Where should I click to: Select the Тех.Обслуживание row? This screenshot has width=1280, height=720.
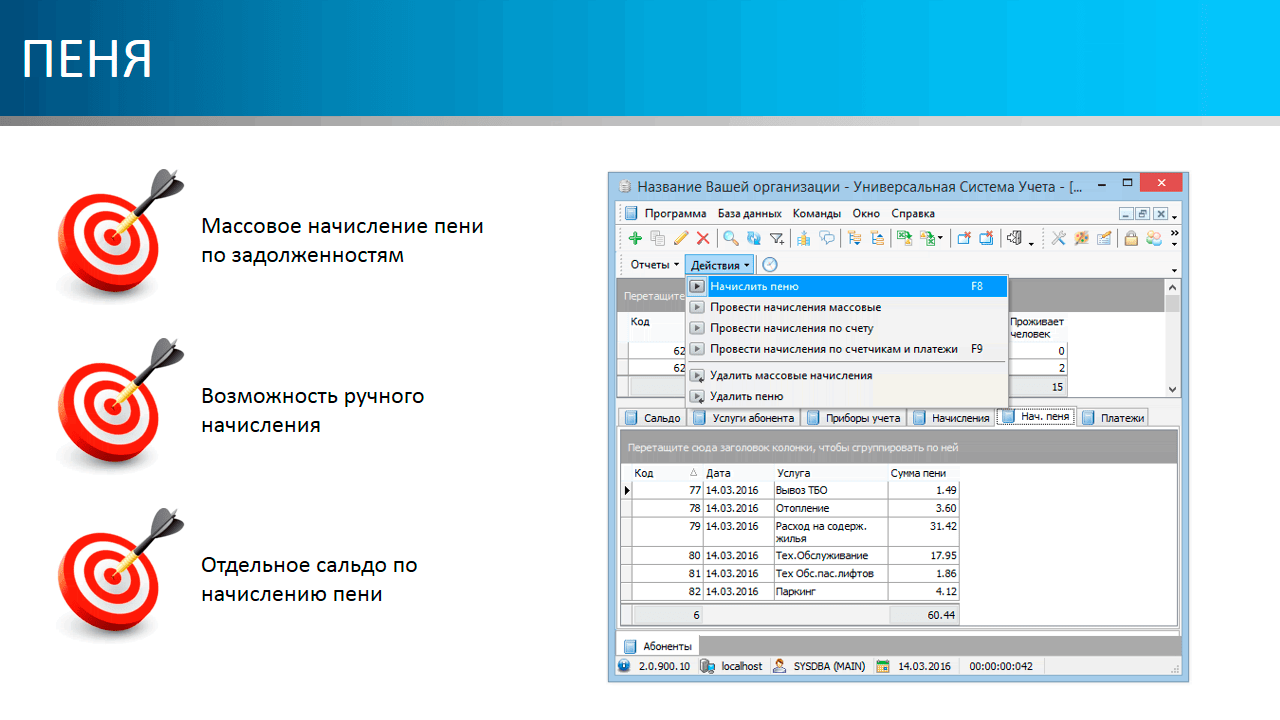790,555
